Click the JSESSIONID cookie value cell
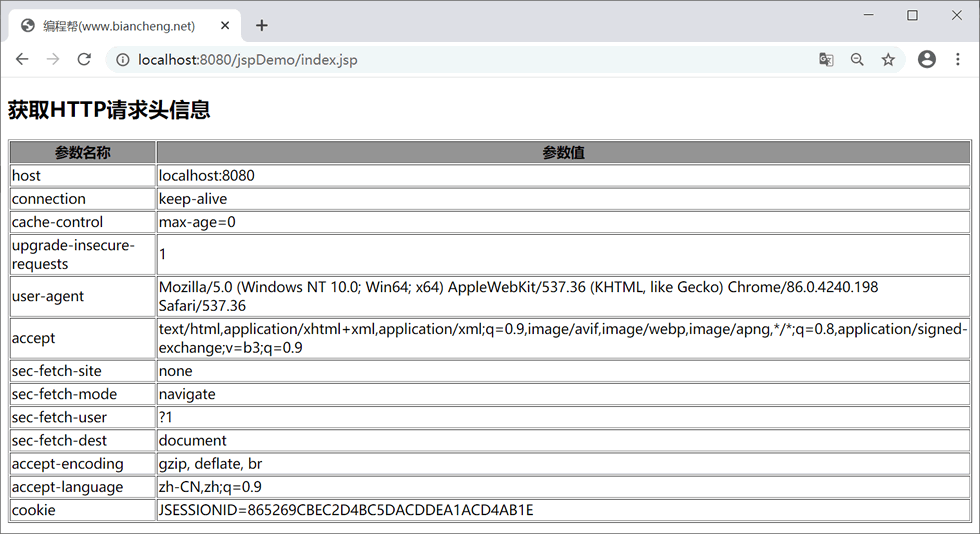980x534 pixels. 346,510
